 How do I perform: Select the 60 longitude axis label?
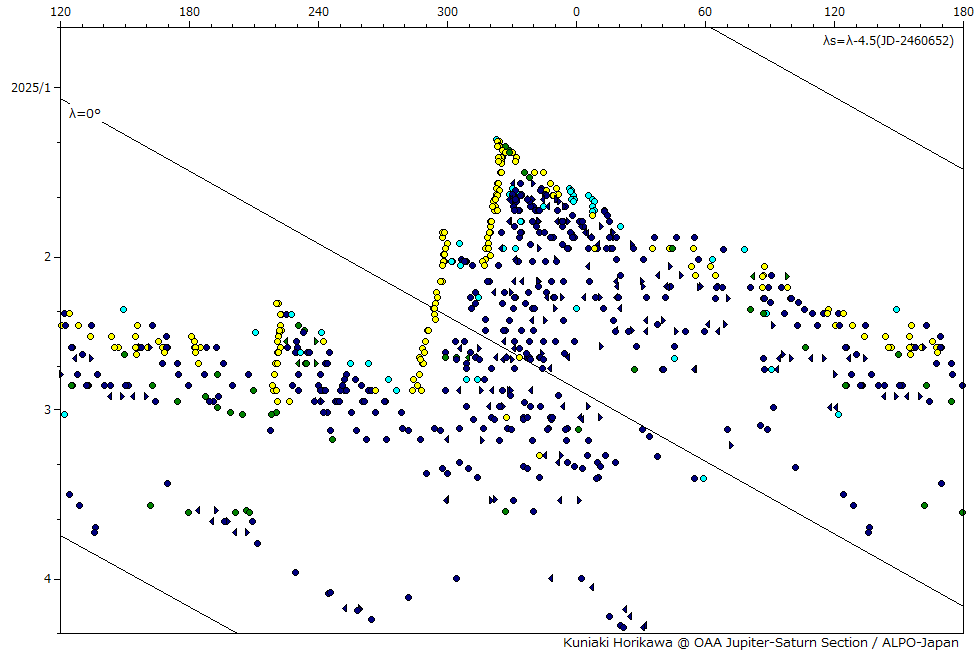point(705,12)
